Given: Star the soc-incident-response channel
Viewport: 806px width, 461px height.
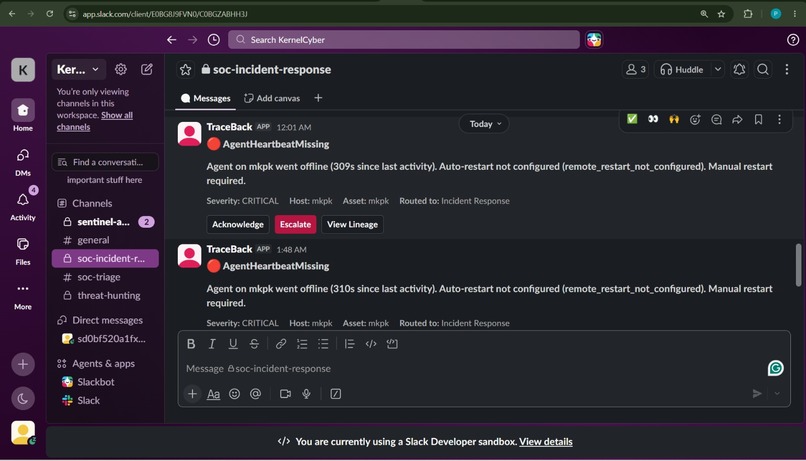Looking at the screenshot, I should tap(186, 69).
